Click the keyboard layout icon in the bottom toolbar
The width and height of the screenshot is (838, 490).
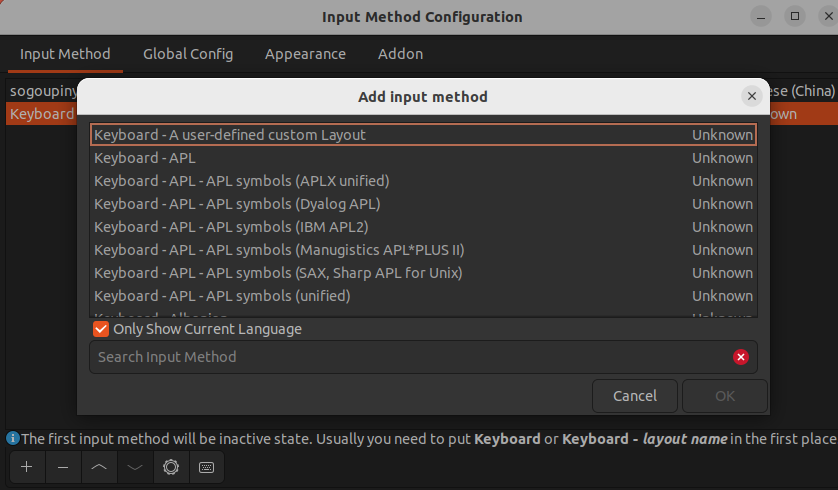(x=206, y=467)
